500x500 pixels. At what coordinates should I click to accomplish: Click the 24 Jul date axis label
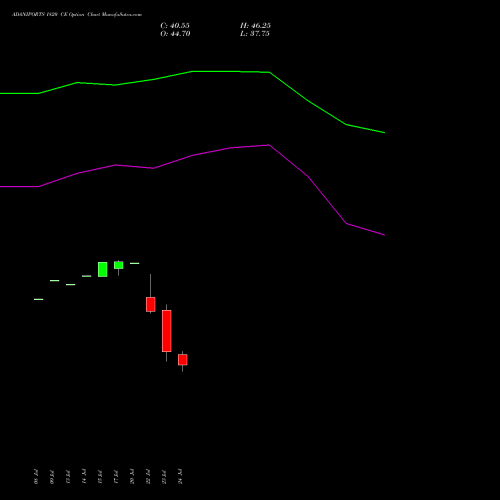coord(180,477)
